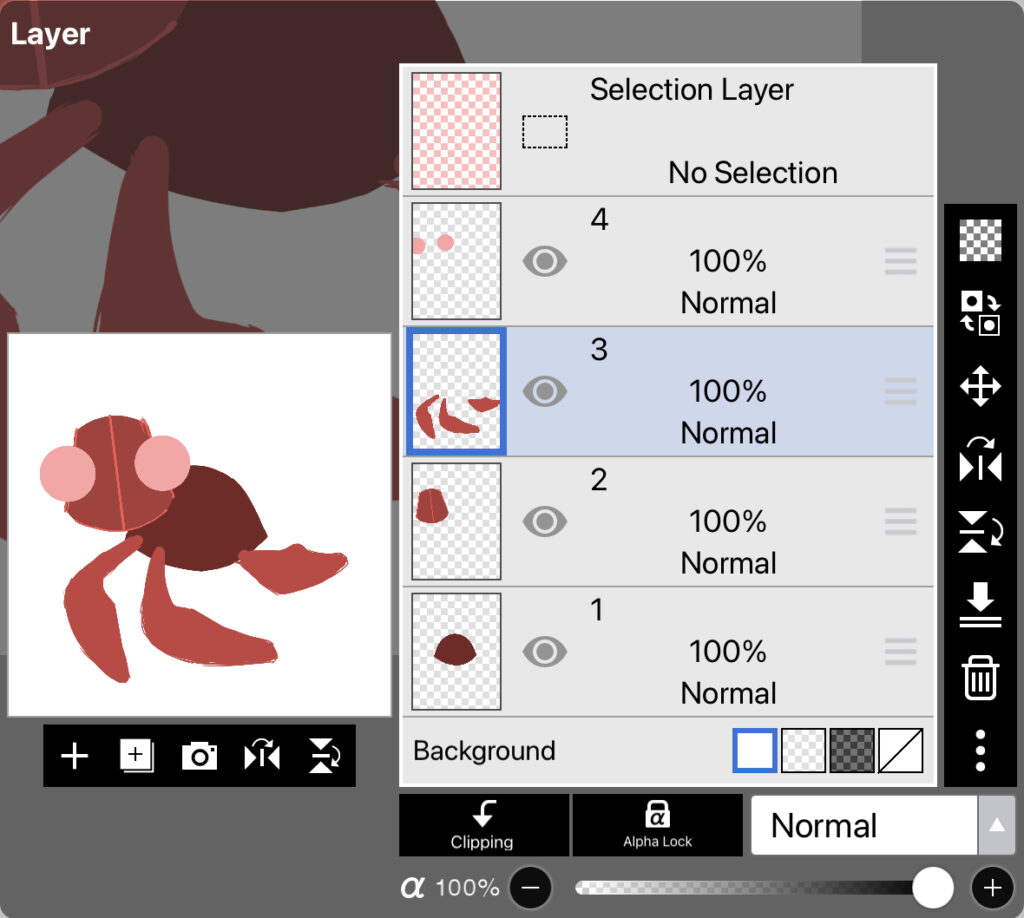
Task: Click the clear layer checkerboard icon
Action: click(x=980, y=240)
